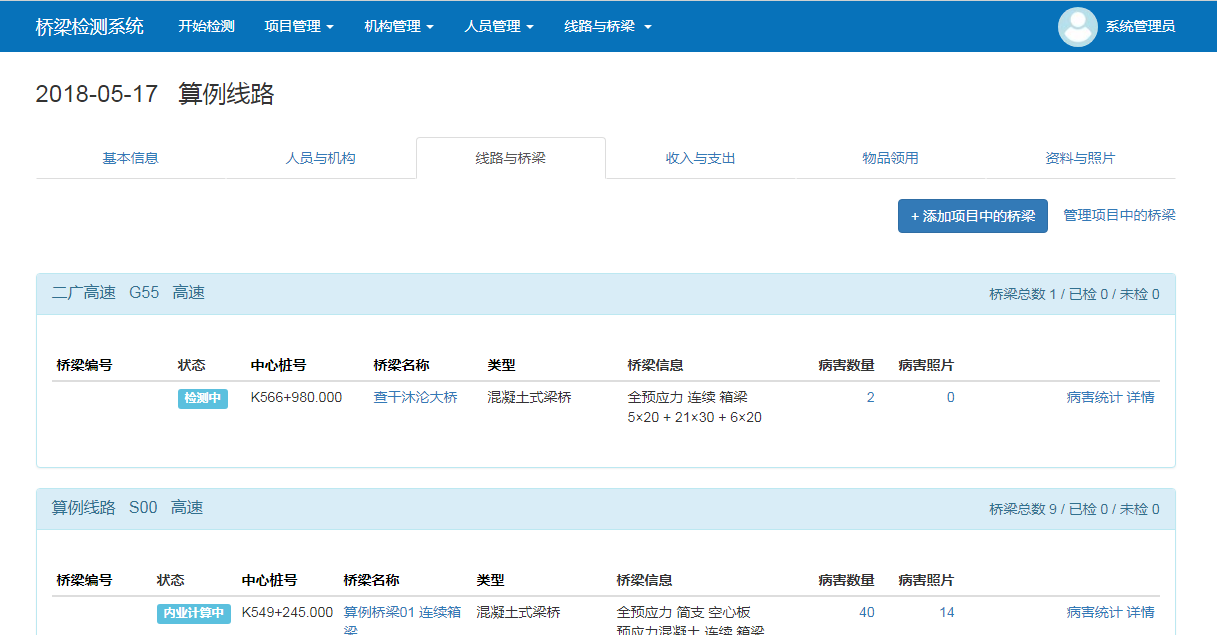Switch to 基本信息 tab
The height and width of the screenshot is (635, 1217).
pos(130,158)
